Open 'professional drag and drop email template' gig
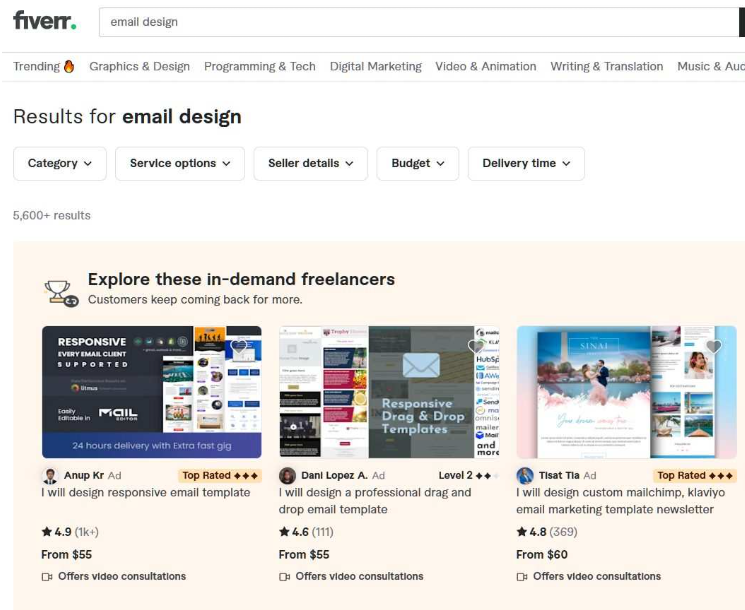This screenshot has height=610, width=745. [375, 501]
